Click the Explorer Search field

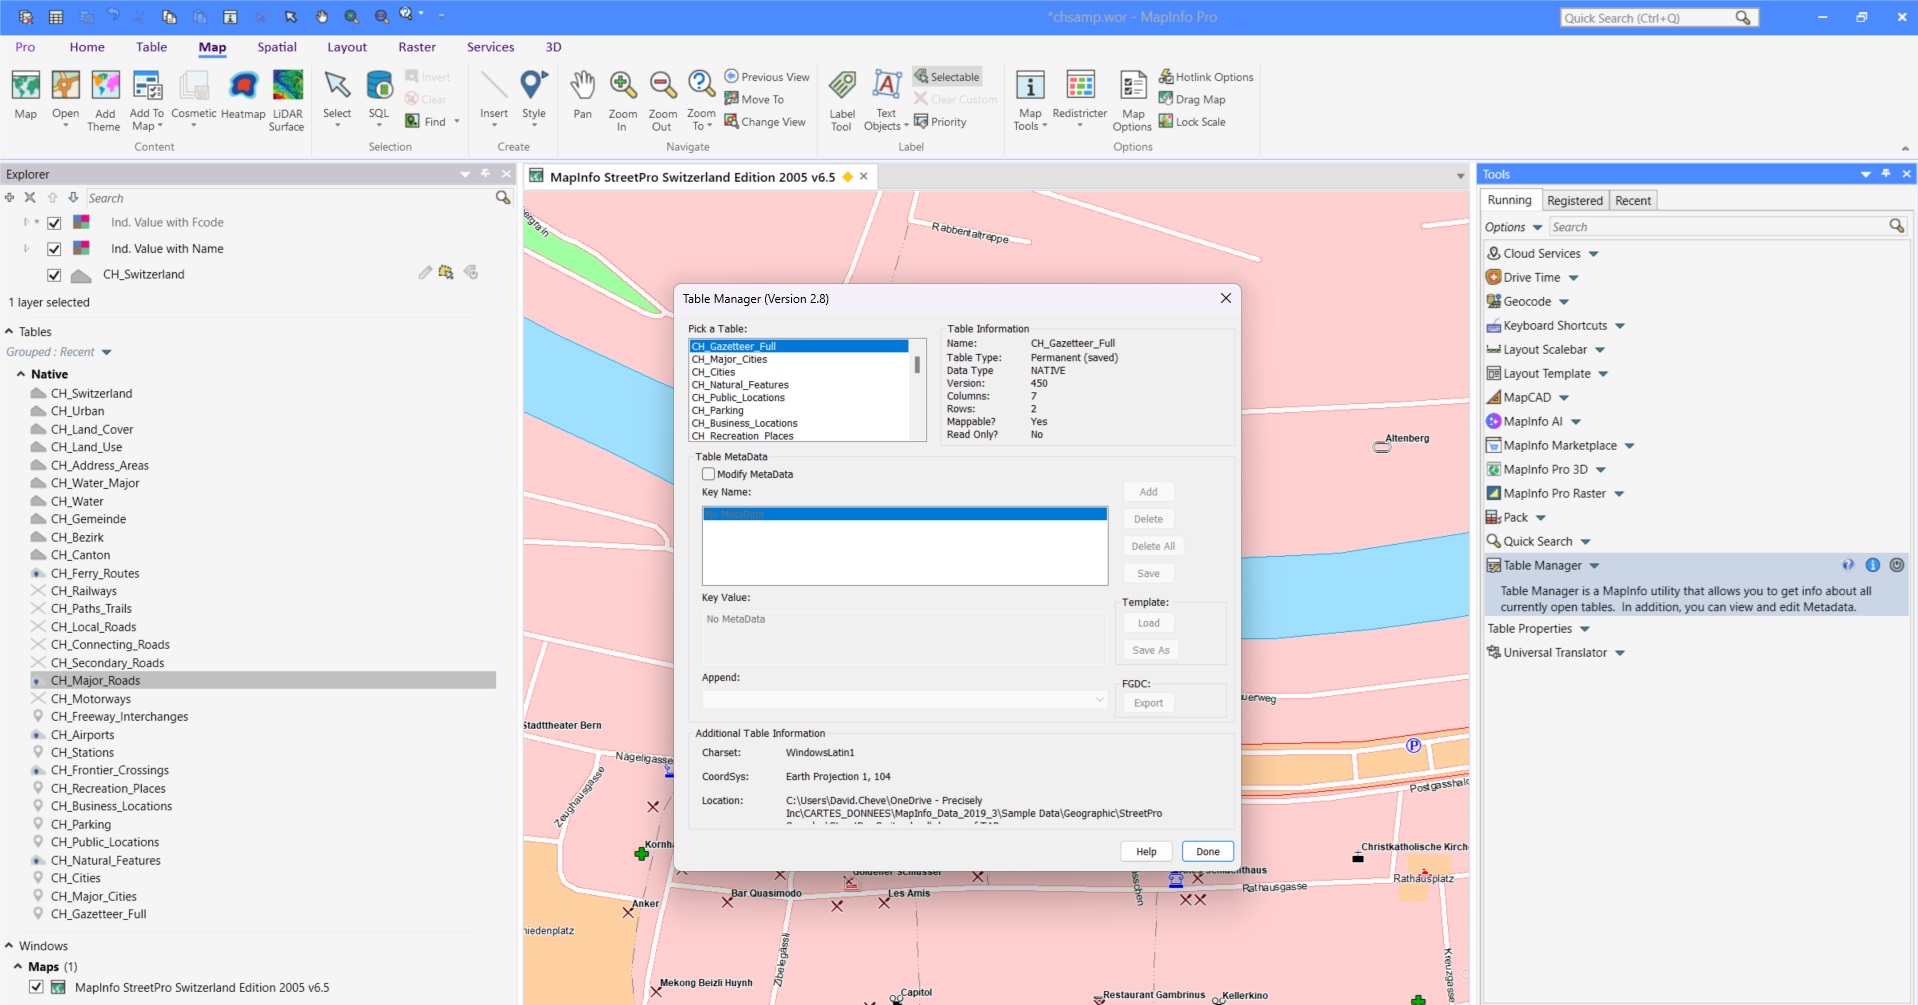(290, 198)
